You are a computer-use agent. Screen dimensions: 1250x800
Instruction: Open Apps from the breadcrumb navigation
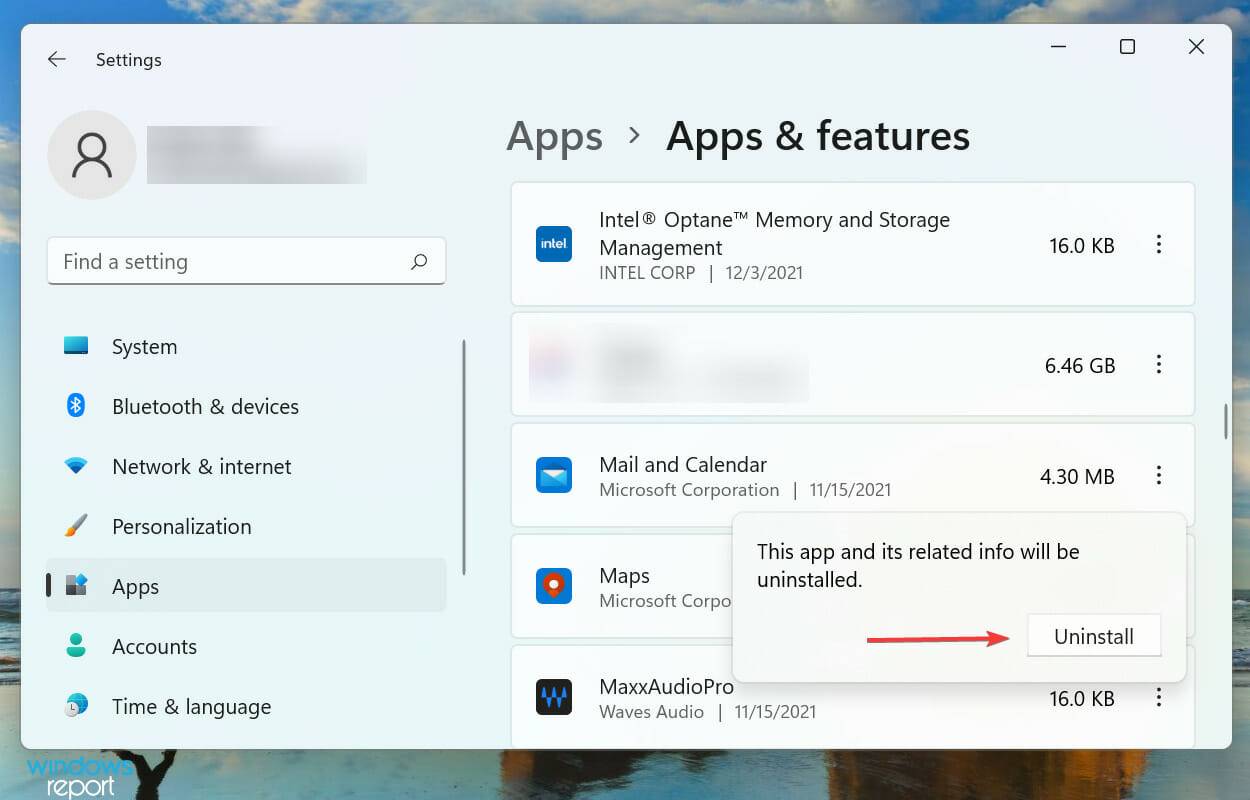(554, 136)
